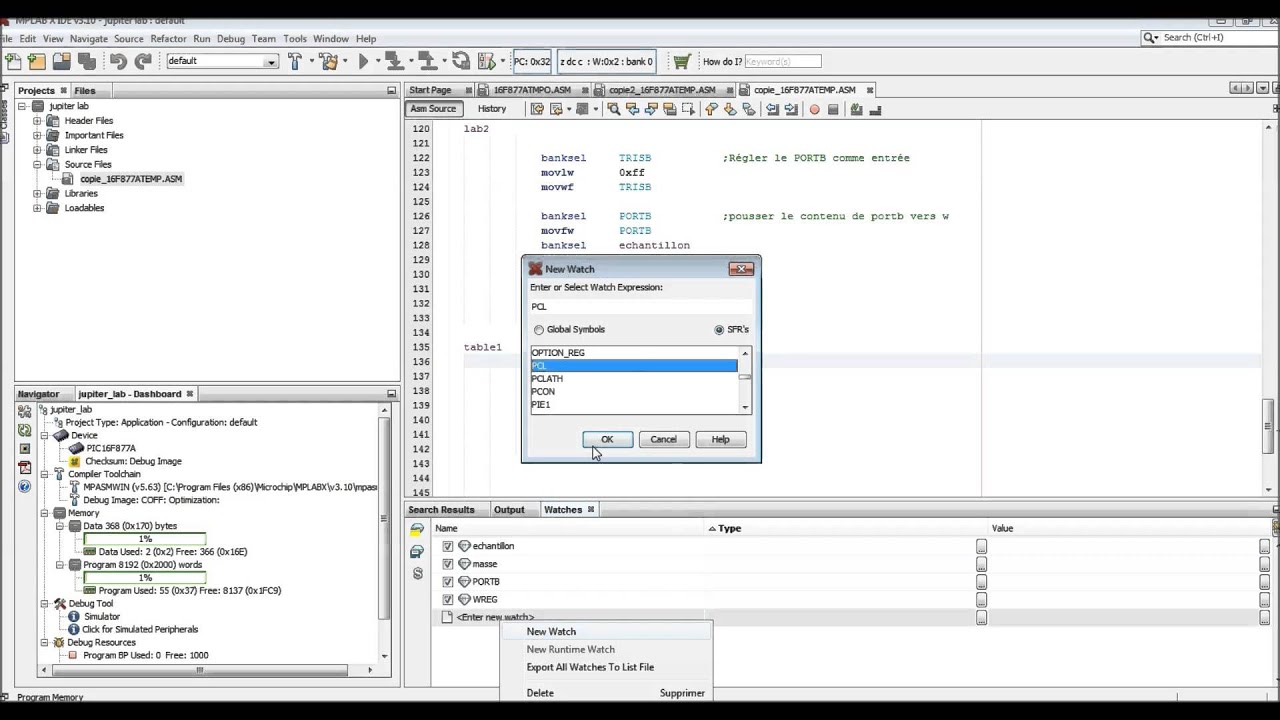Click the Run Project play icon

[x=363, y=61]
